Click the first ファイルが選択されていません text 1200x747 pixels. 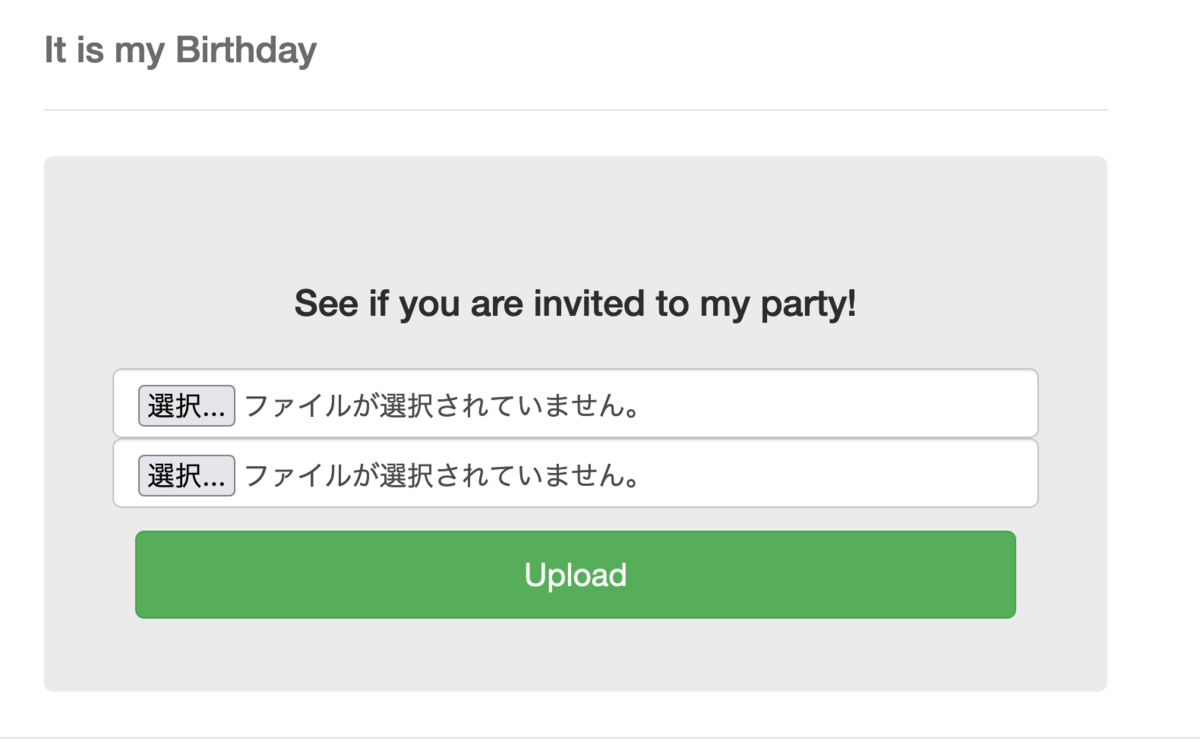pyautogui.click(x=441, y=406)
